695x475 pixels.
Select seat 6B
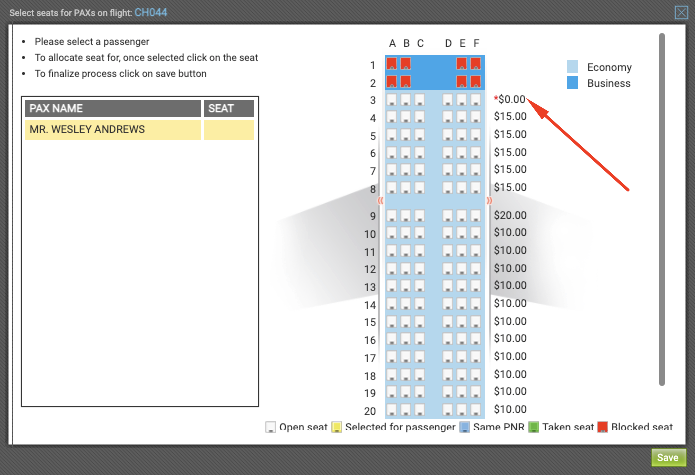coord(406,152)
